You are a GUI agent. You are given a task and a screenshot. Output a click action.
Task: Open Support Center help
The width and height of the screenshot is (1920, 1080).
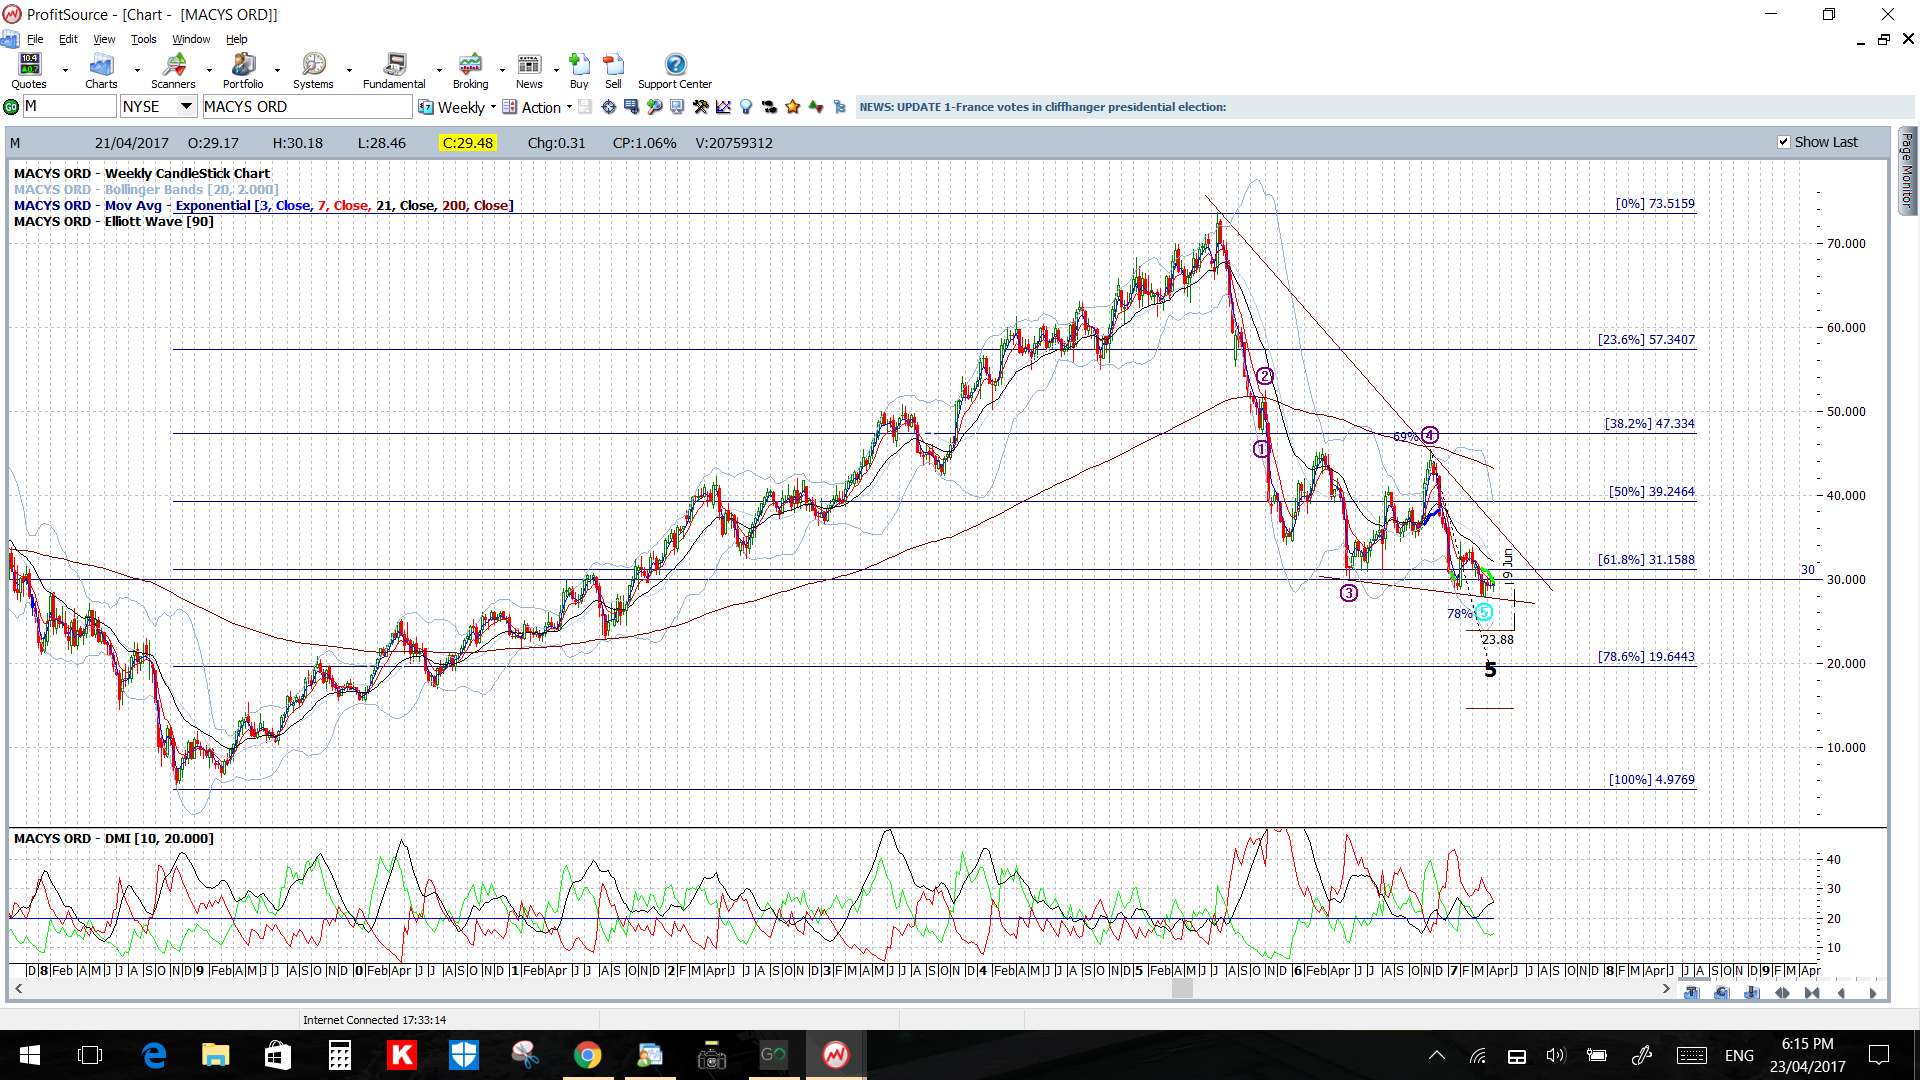click(x=675, y=71)
